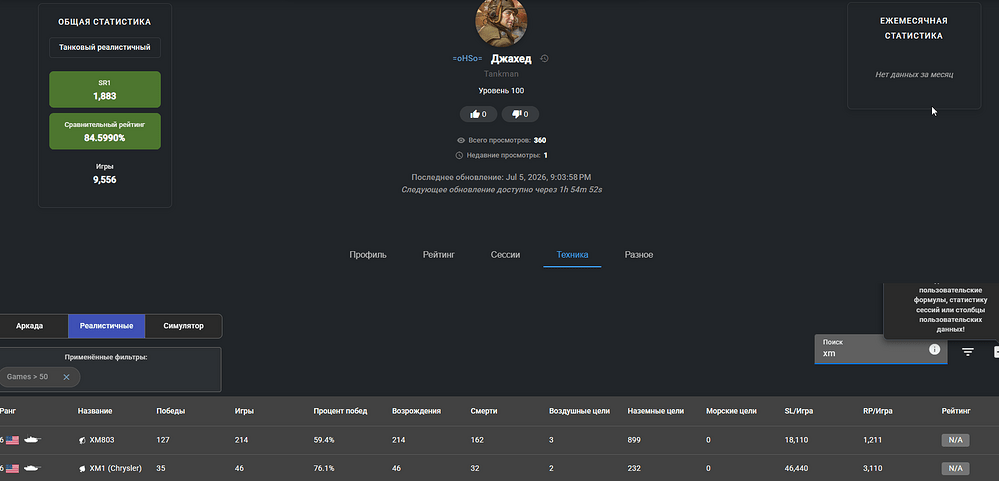Click the Games > 50 filter chip
Viewport: 999px width, 481px height.
pyautogui.click(x=39, y=377)
